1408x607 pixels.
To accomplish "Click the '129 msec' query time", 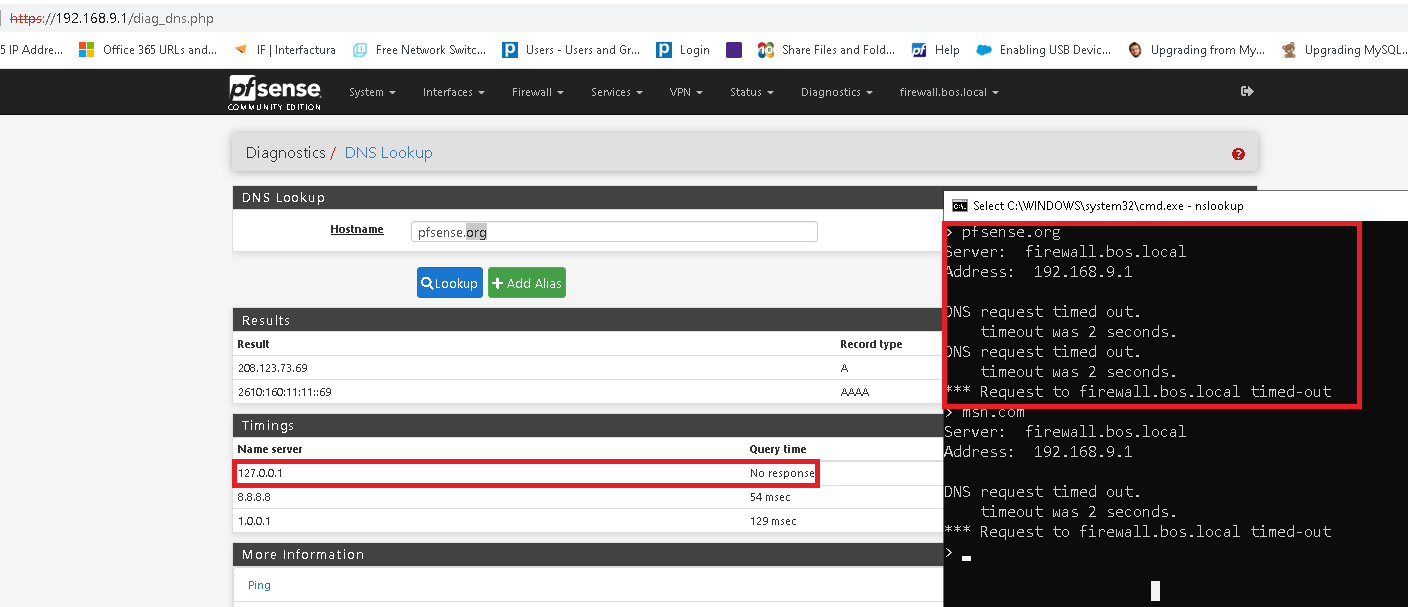I will [x=773, y=521].
